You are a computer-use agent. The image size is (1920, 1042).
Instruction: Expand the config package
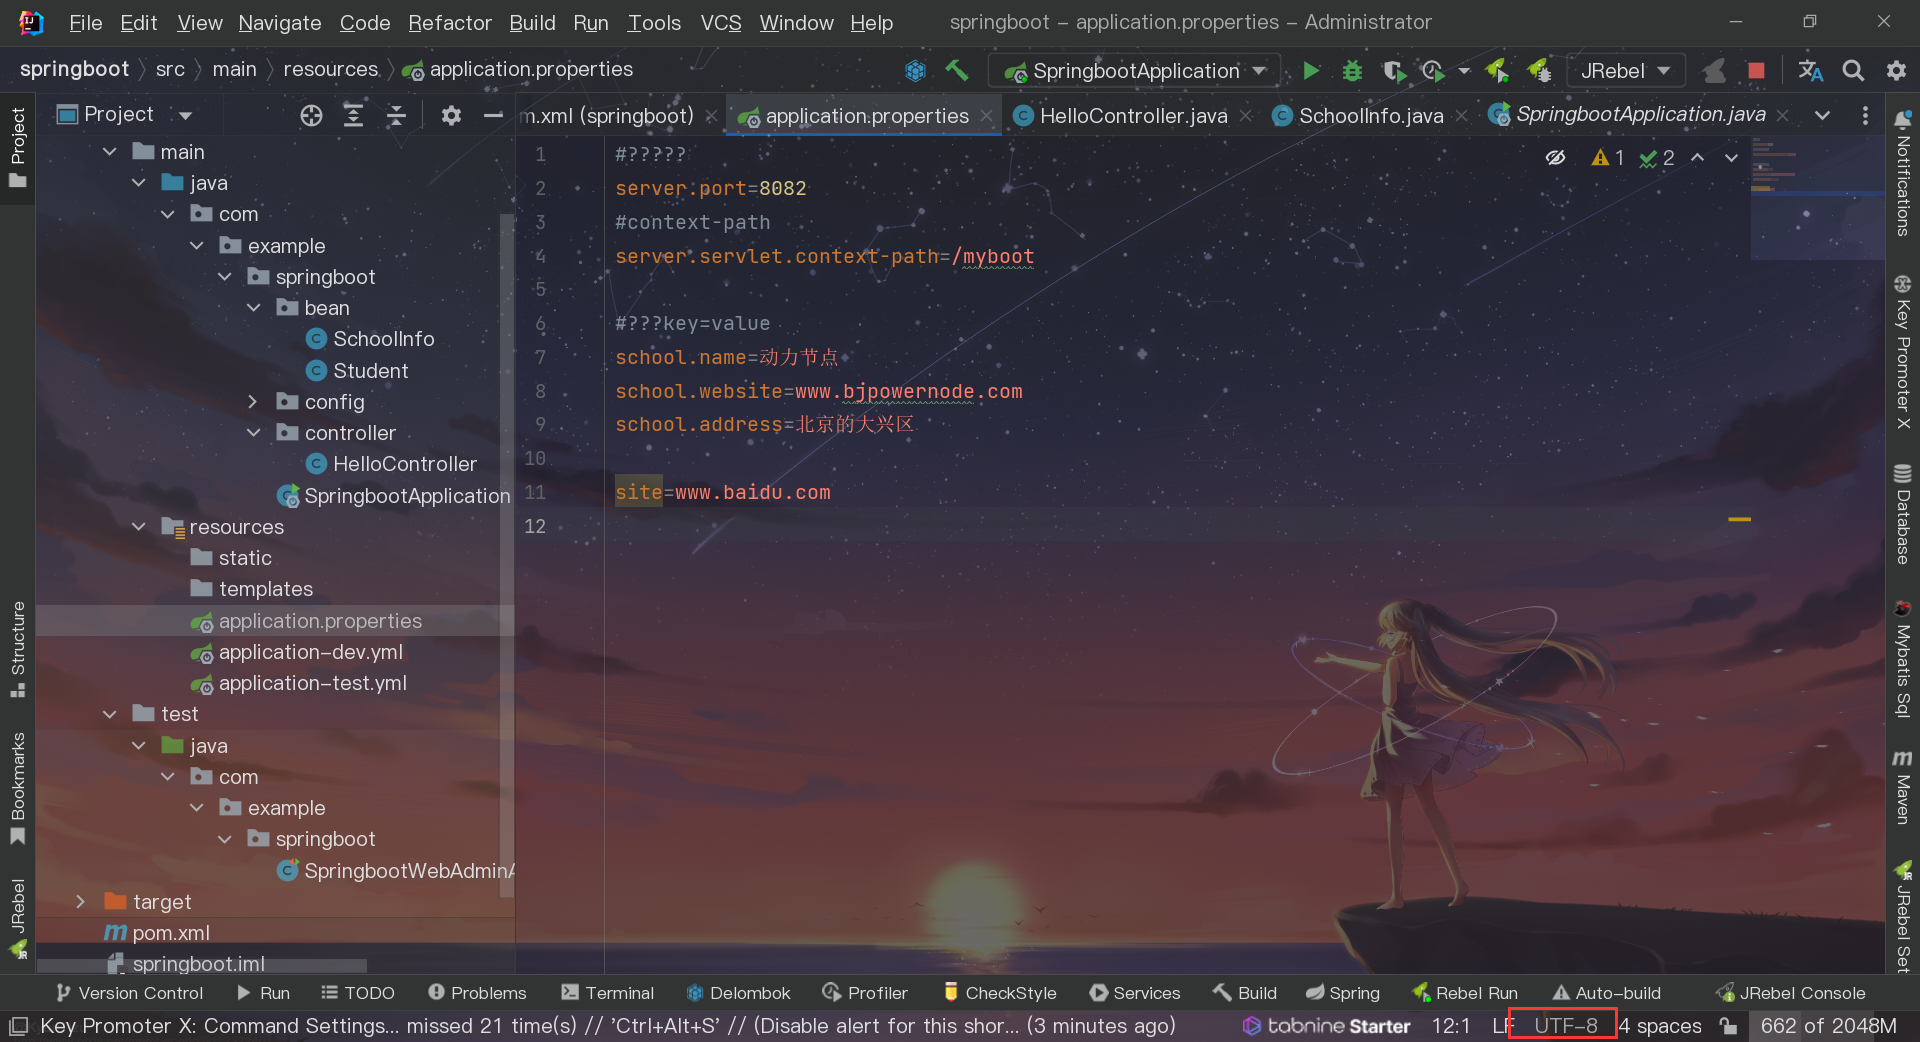254,402
